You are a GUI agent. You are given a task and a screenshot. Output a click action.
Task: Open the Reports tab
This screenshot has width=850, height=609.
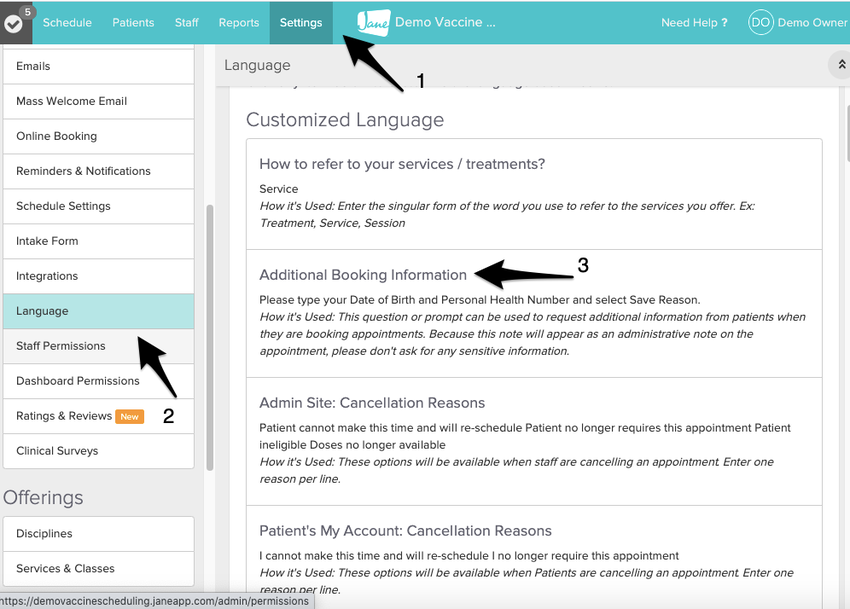coord(238,22)
